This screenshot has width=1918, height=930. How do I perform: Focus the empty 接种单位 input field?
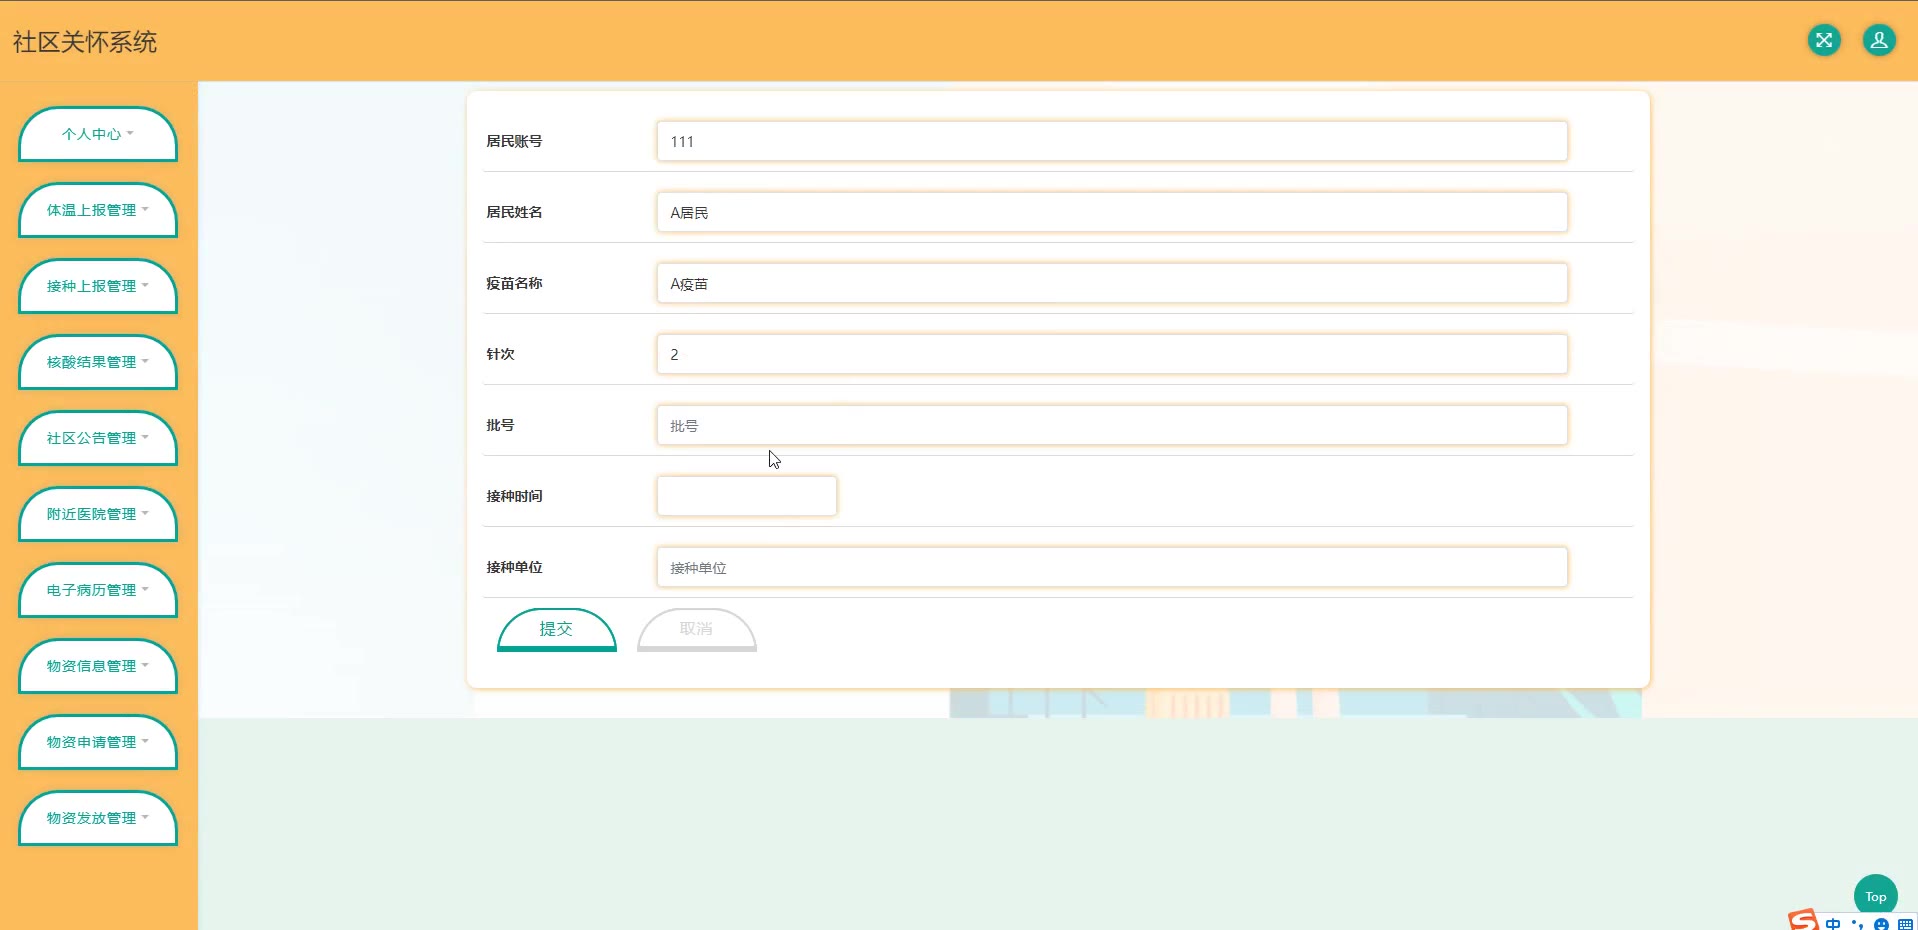point(1112,567)
